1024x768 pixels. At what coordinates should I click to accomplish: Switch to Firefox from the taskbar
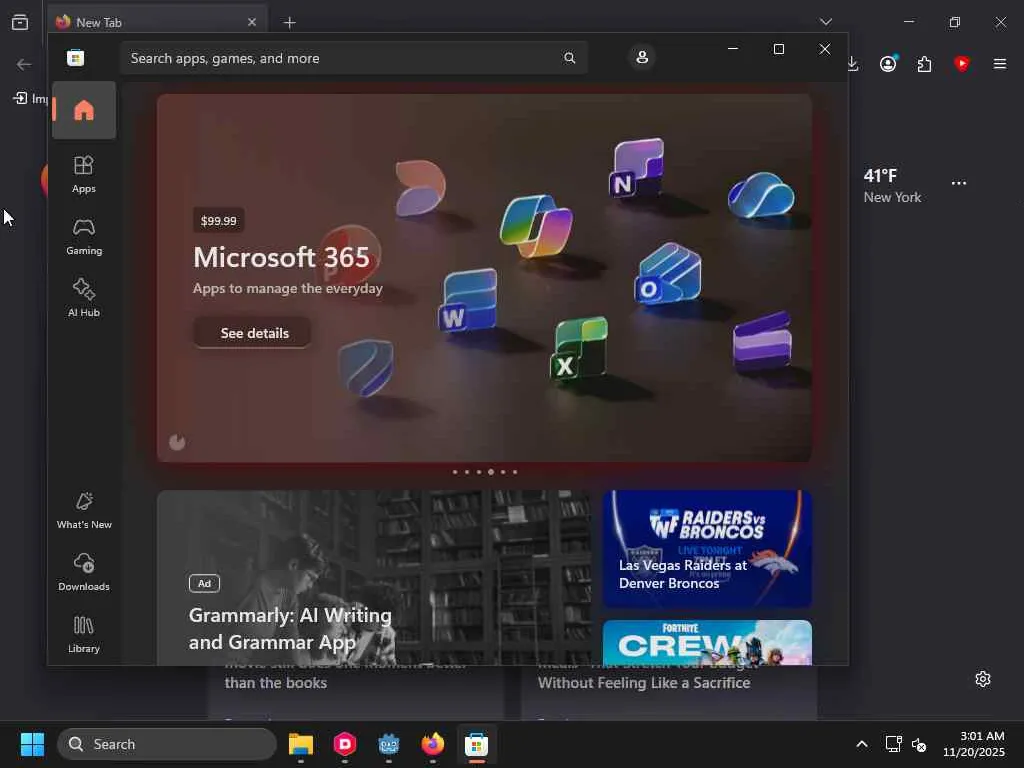432,744
